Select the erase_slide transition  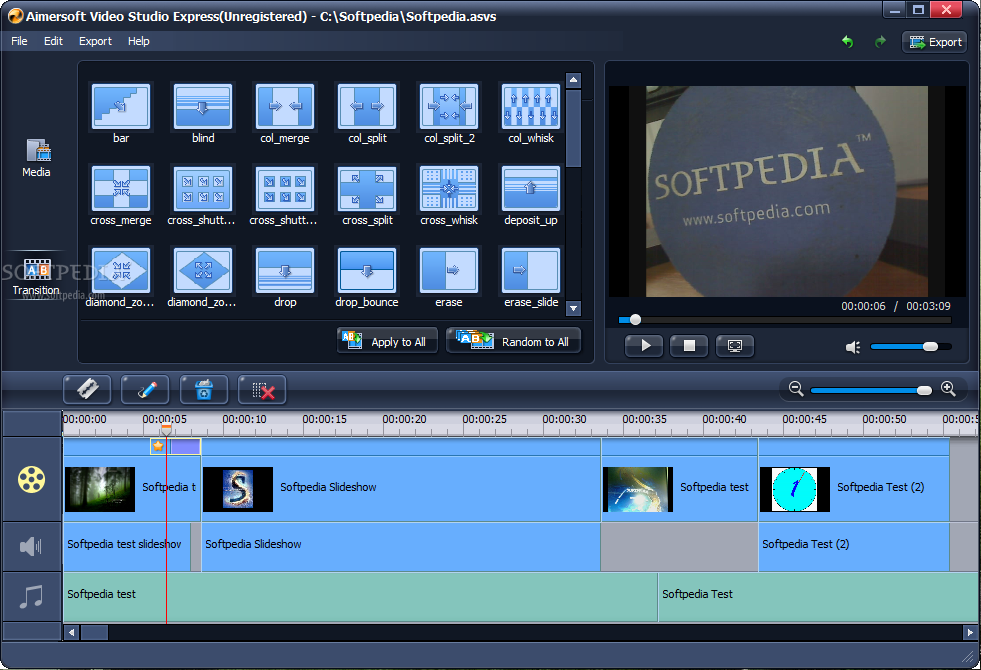[x=531, y=270]
